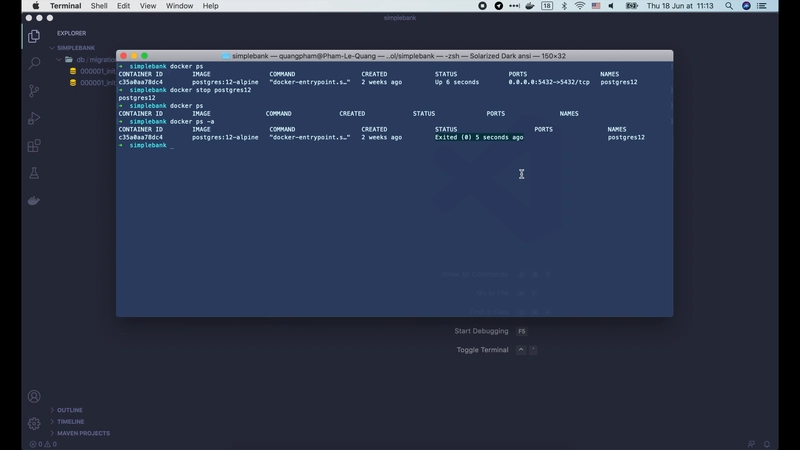Click the battery icon in menu bar
Image resolution: width=800 pixels, height=450 pixels.
coord(632,6)
